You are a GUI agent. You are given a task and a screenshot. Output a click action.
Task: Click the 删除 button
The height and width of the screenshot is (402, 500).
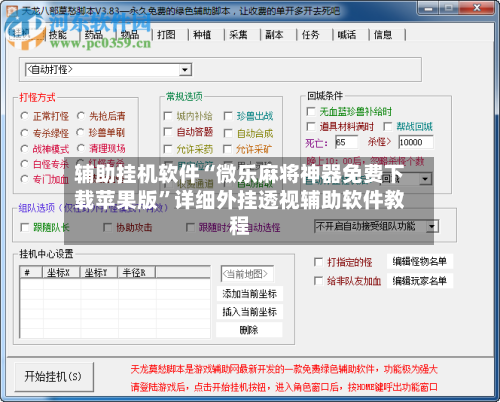point(249,330)
